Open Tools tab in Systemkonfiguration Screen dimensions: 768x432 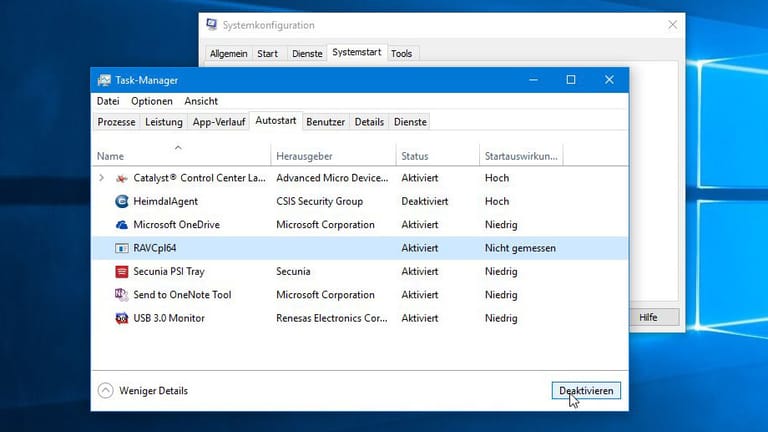click(x=401, y=53)
